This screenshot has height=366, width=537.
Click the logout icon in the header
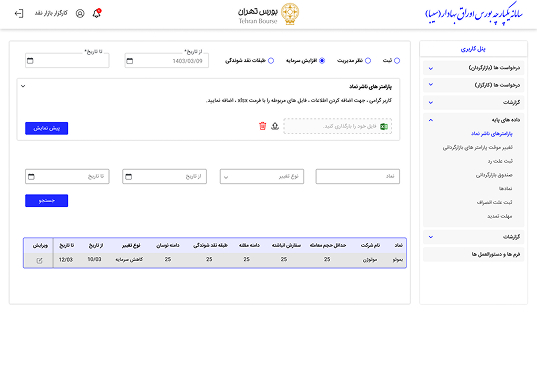[19, 13]
